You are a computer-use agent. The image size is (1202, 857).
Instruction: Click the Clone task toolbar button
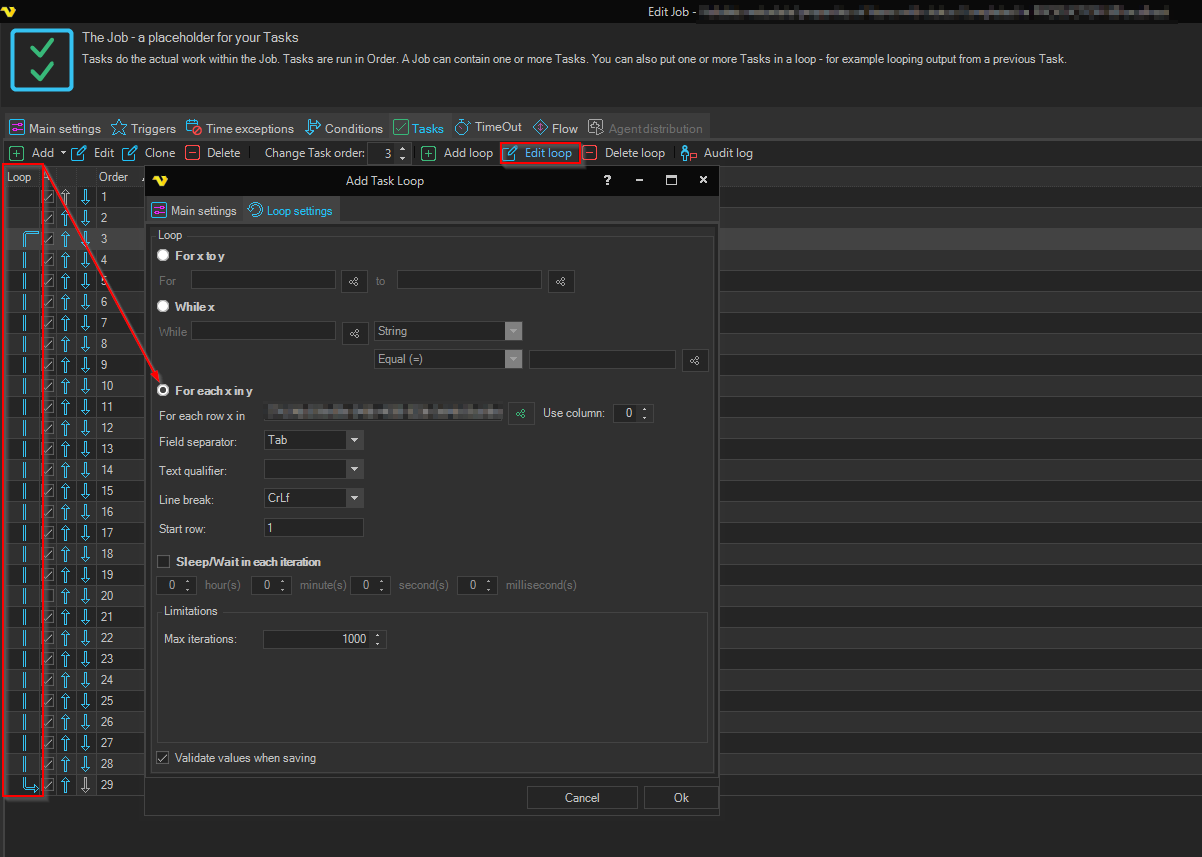148,153
